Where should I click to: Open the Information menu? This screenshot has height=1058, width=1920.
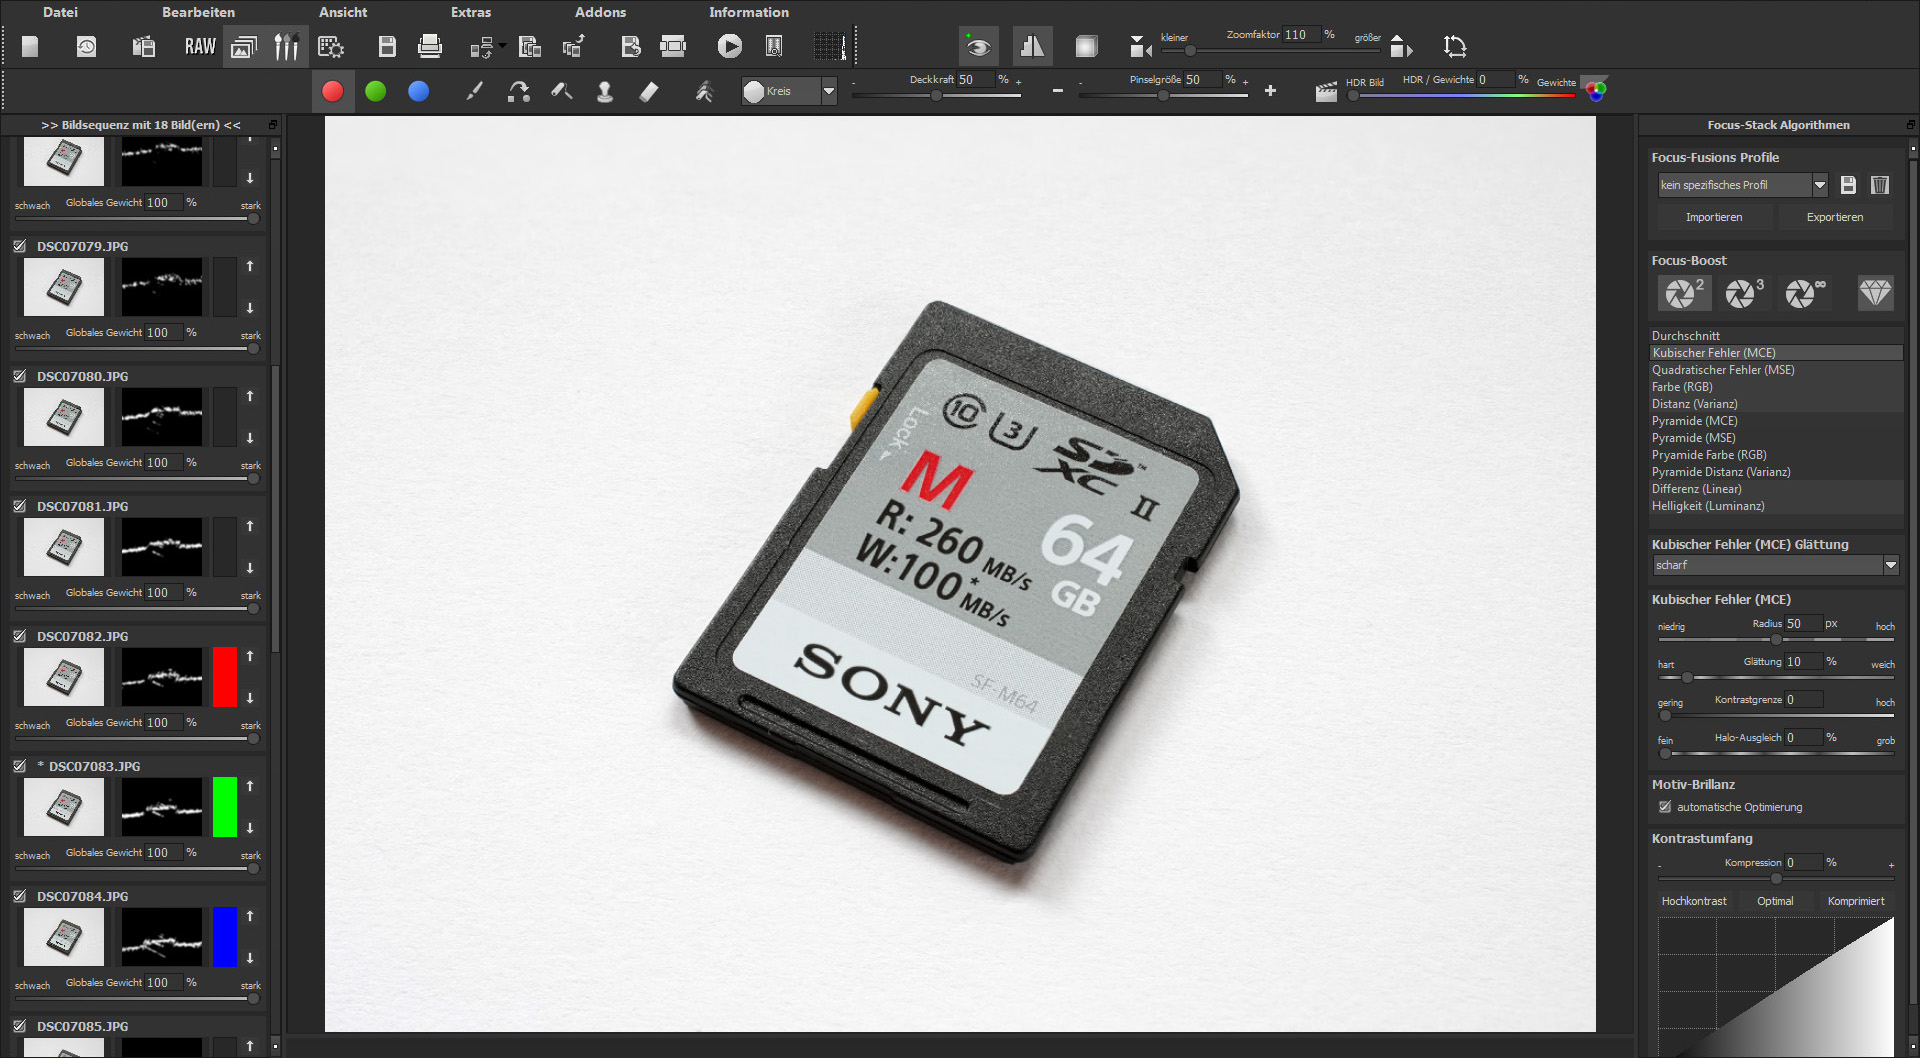(x=749, y=12)
